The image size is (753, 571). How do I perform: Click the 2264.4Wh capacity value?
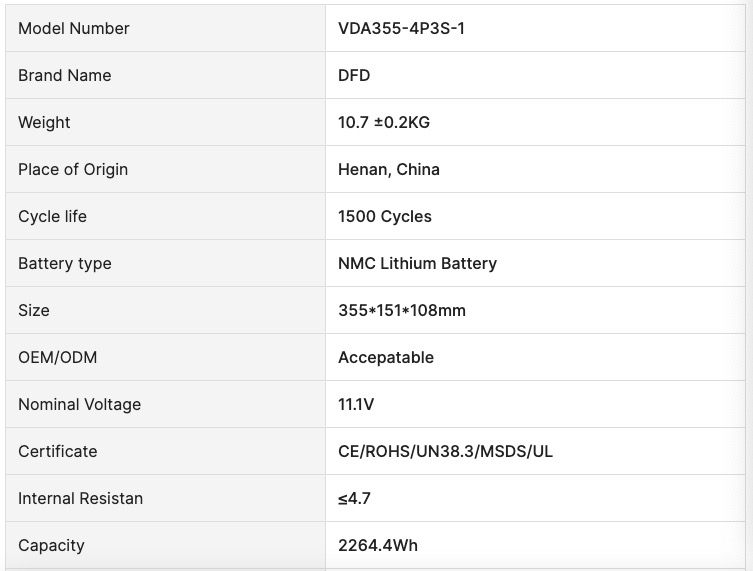pos(378,546)
